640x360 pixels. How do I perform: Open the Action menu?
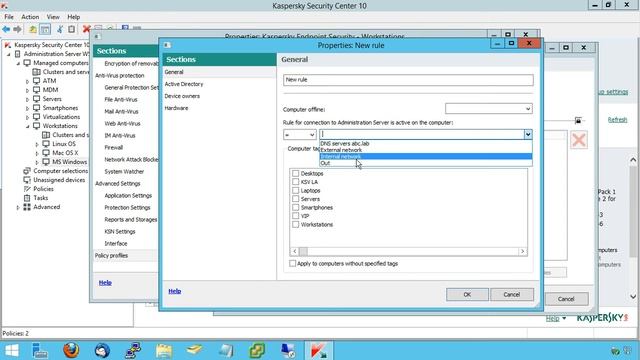30,17
